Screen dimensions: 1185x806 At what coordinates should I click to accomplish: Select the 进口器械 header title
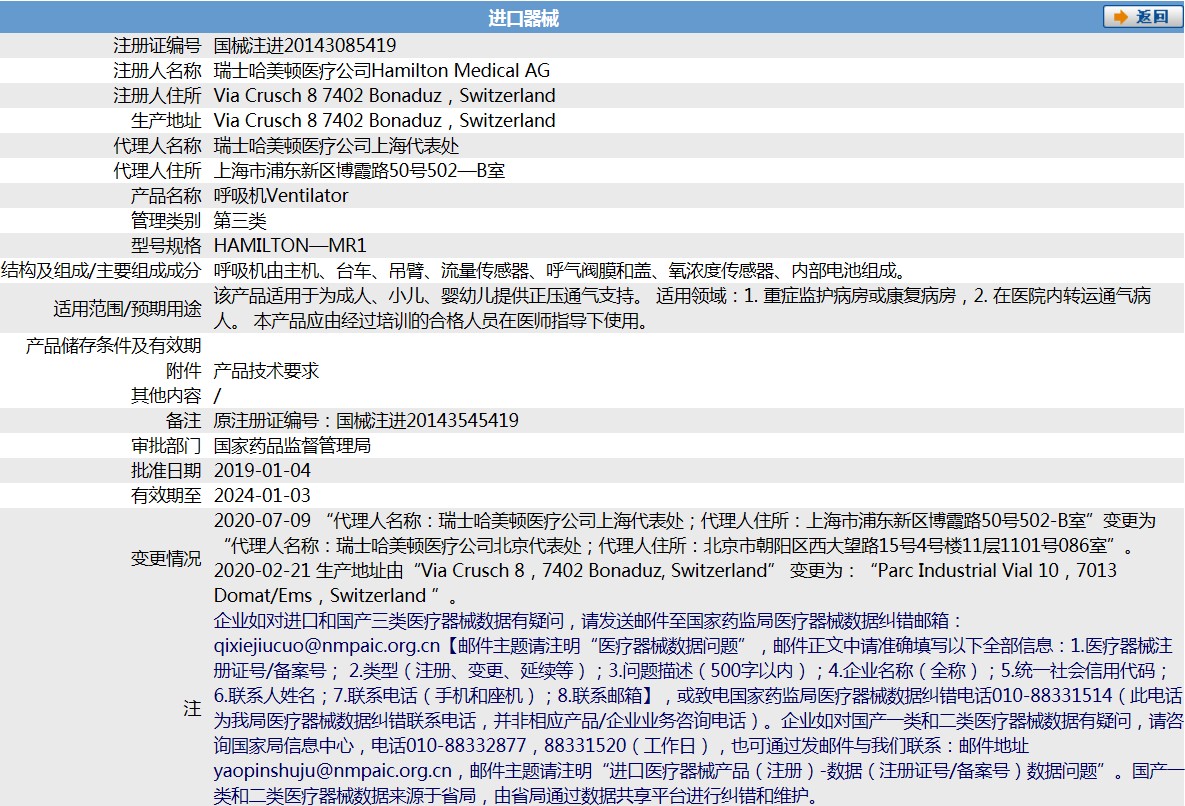pos(523,18)
